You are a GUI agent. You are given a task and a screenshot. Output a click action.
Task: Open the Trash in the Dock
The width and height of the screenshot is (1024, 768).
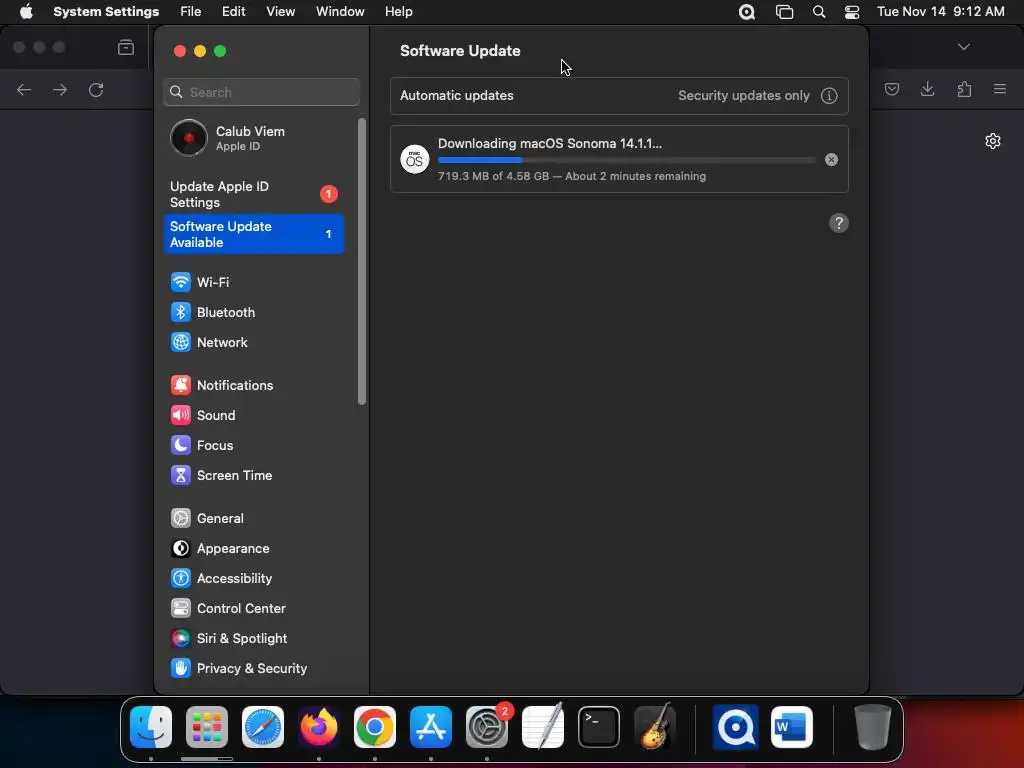[872, 727]
